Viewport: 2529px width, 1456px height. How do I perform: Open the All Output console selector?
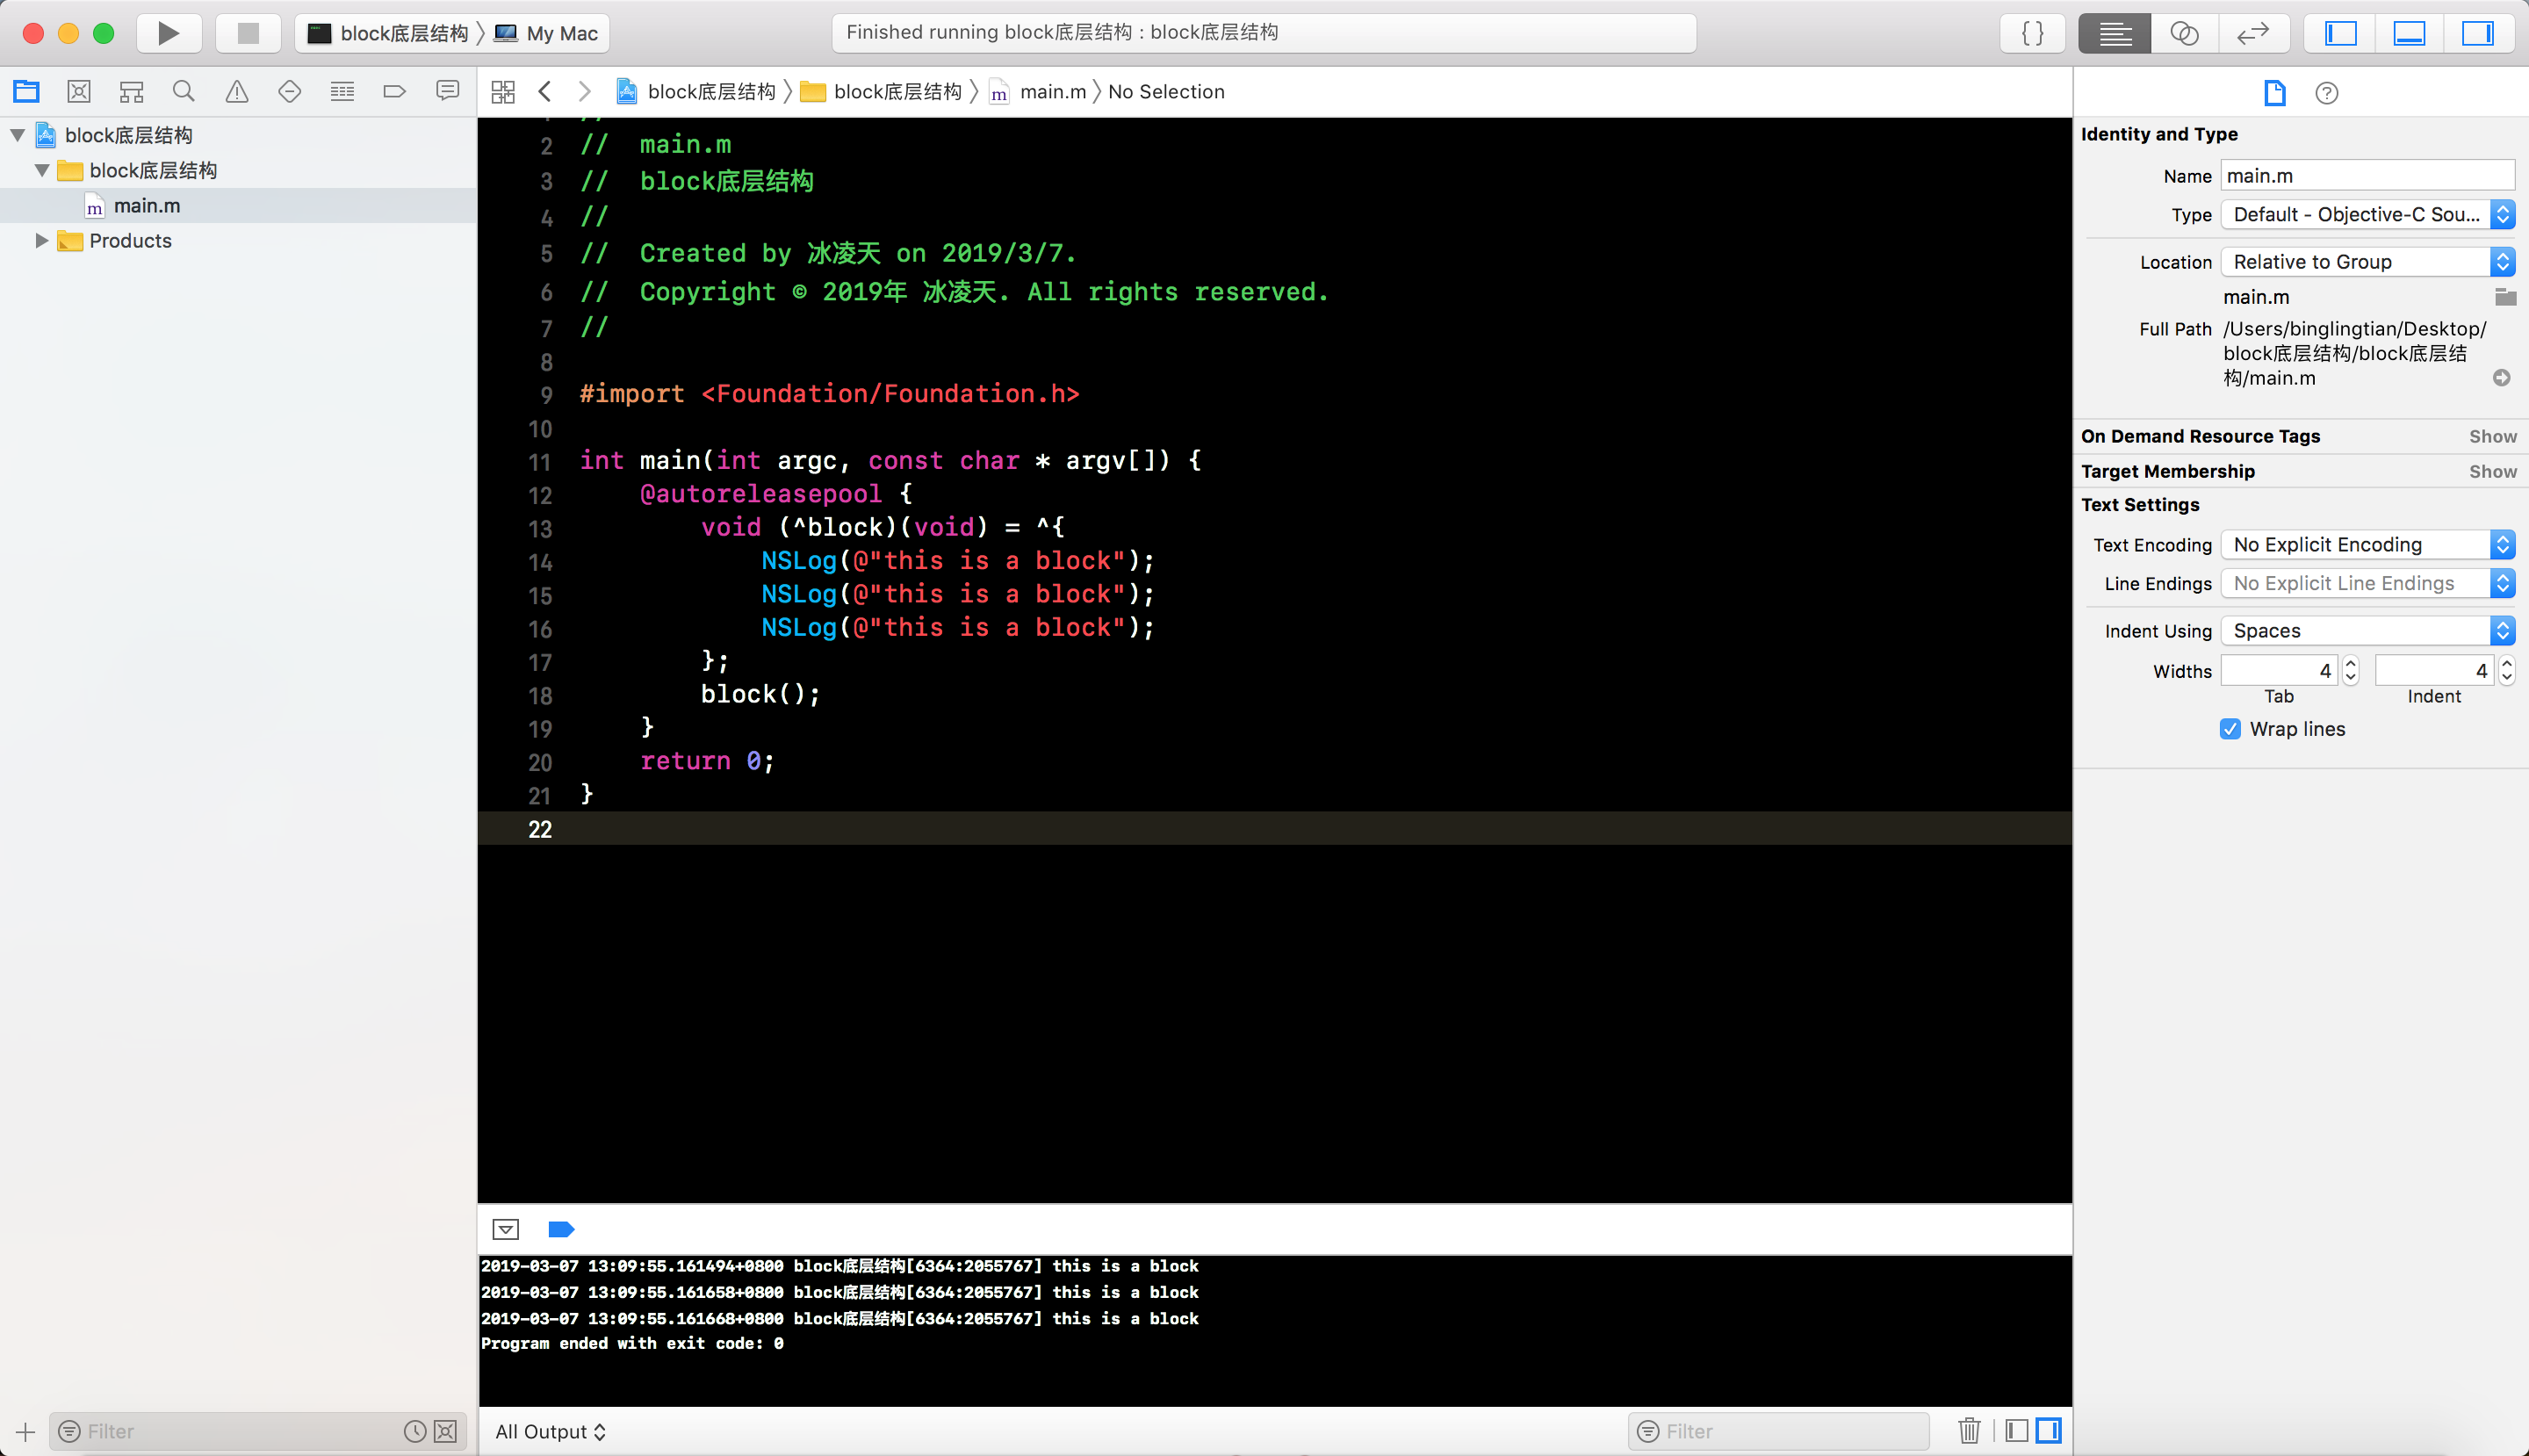pyautogui.click(x=550, y=1431)
